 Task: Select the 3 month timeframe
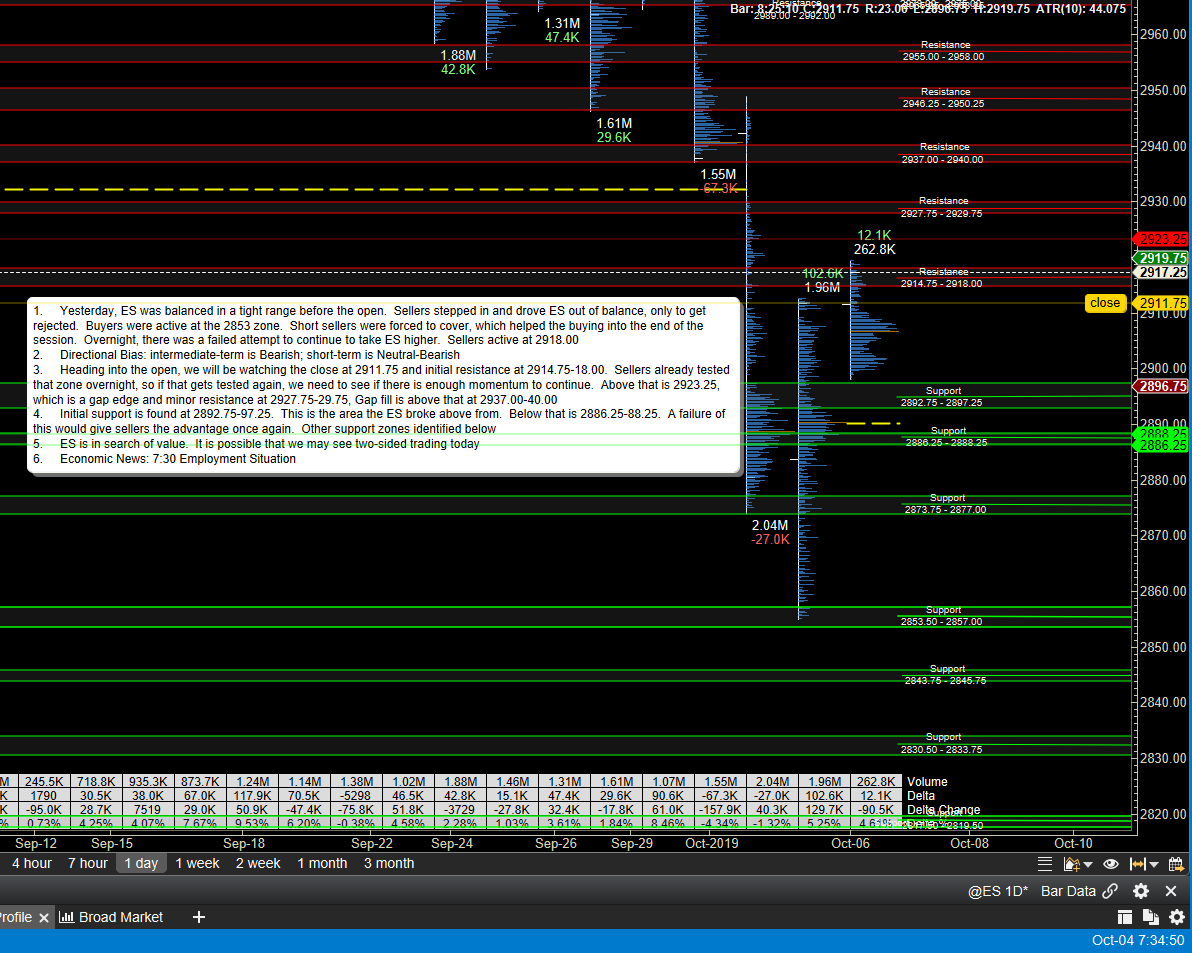(x=388, y=863)
